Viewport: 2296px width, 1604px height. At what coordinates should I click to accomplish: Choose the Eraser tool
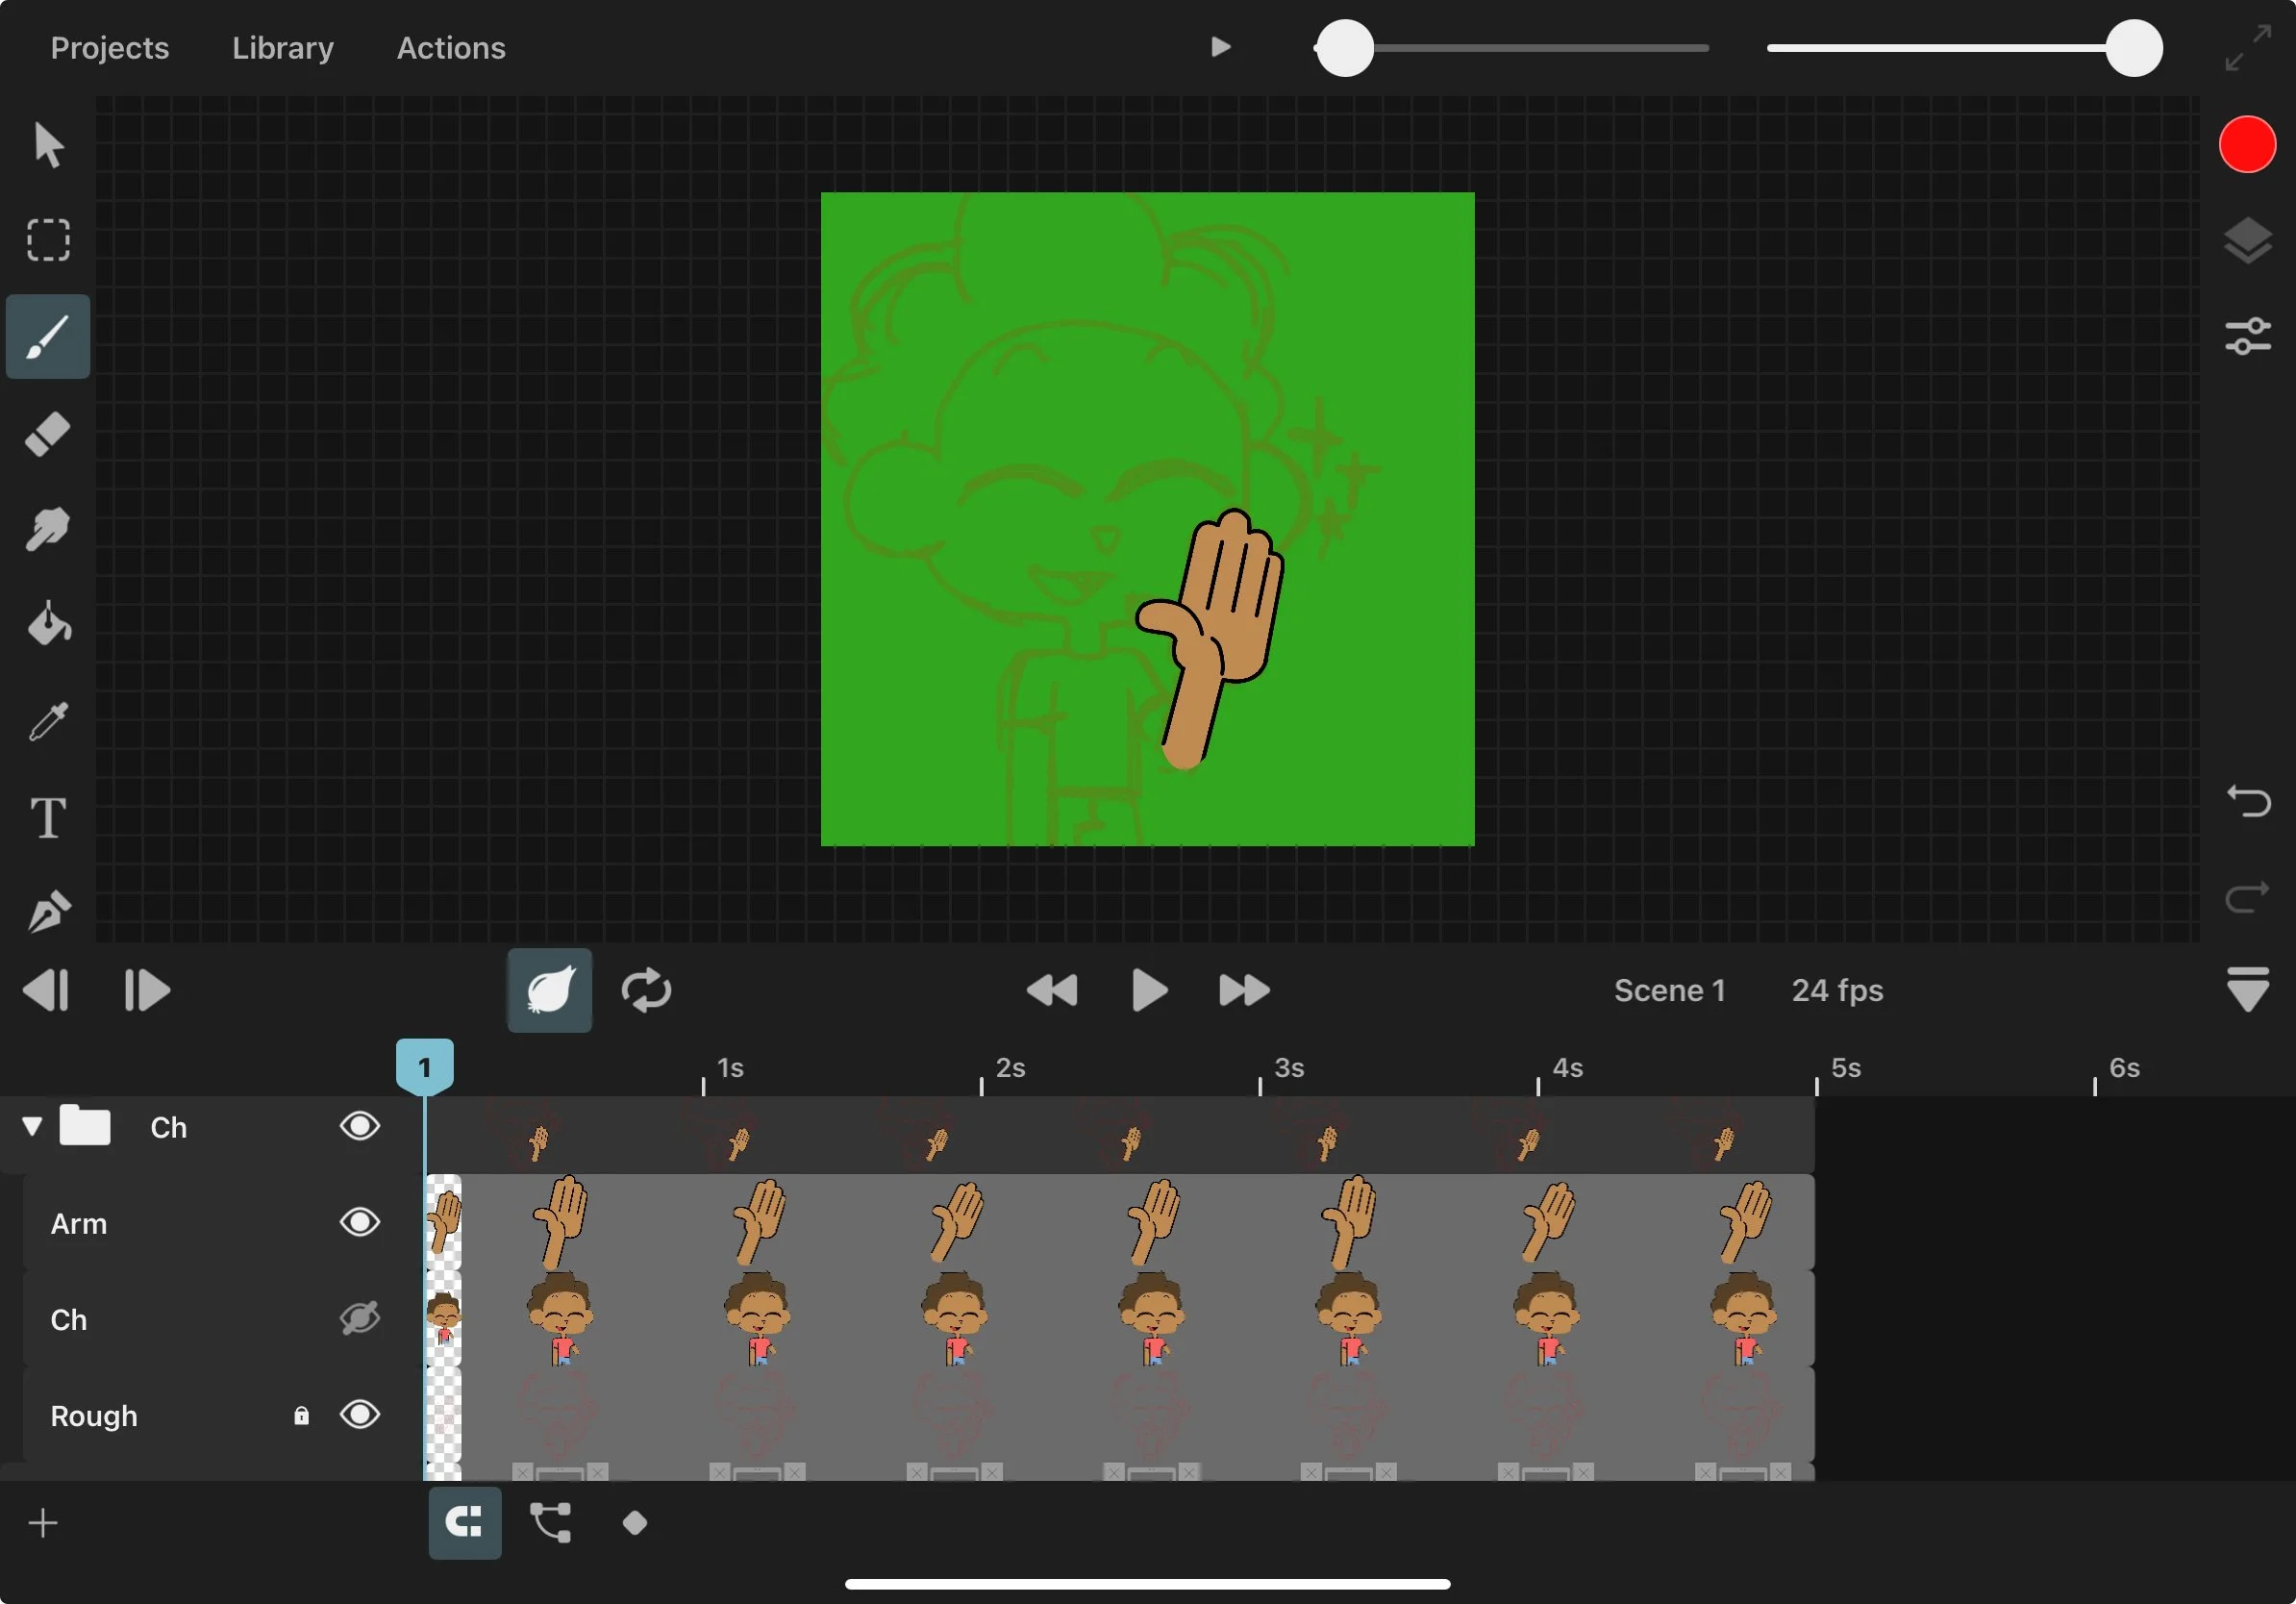click(48, 433)
